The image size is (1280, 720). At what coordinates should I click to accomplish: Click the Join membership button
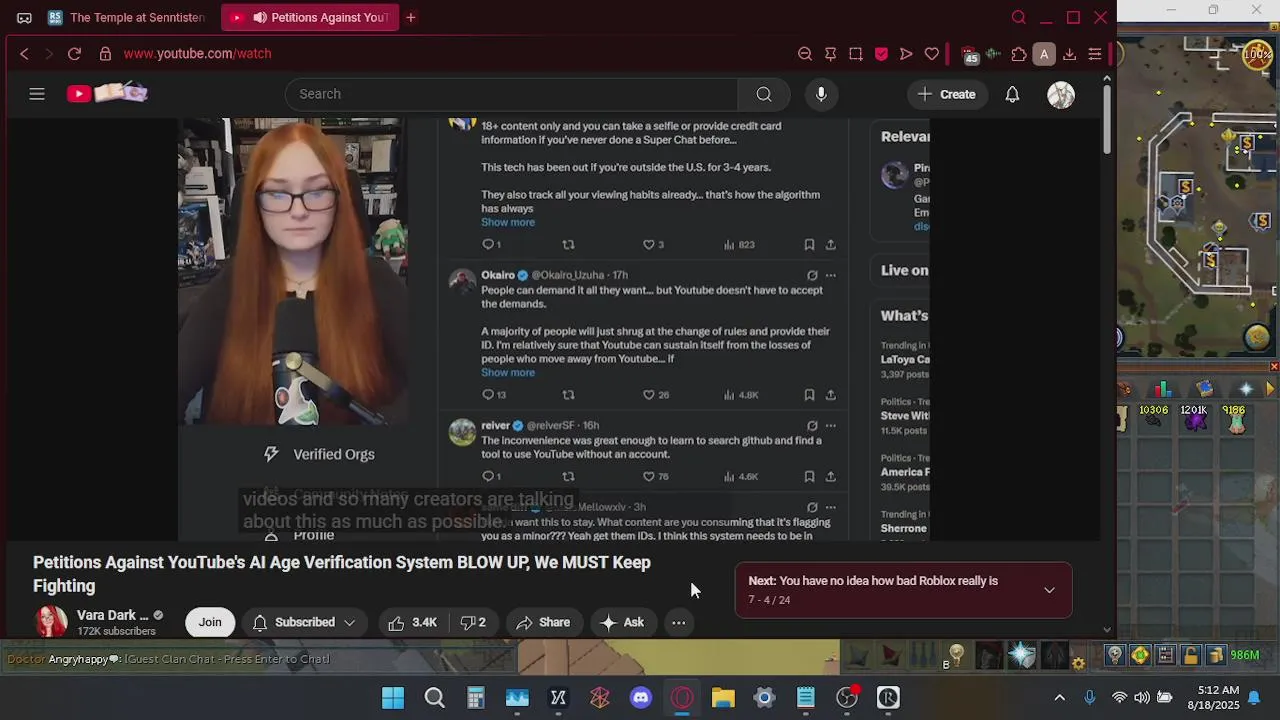coord(210,622)
